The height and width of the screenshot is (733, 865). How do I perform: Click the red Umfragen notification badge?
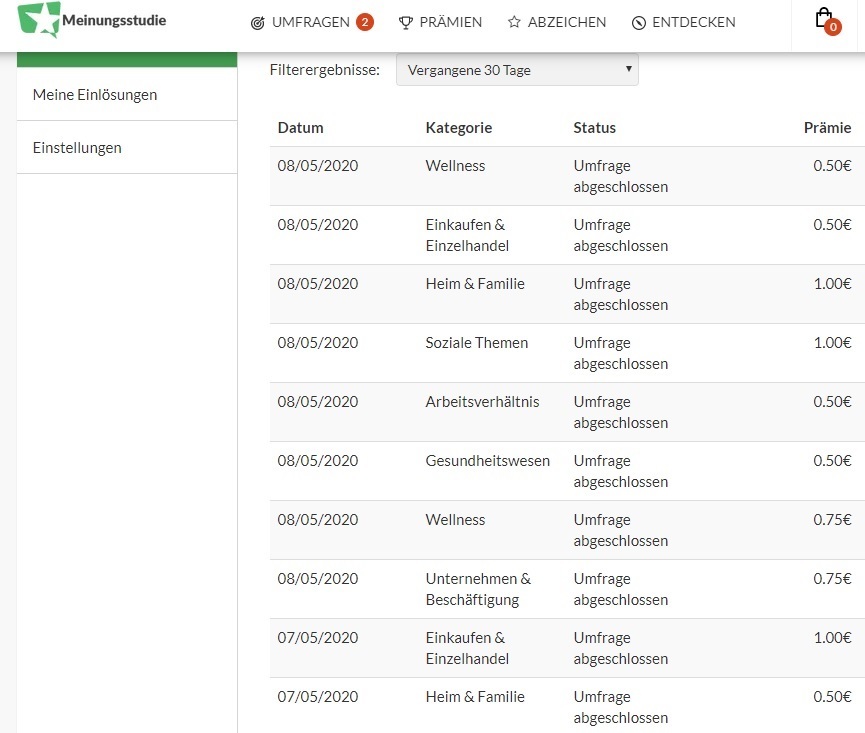[365, 22]
